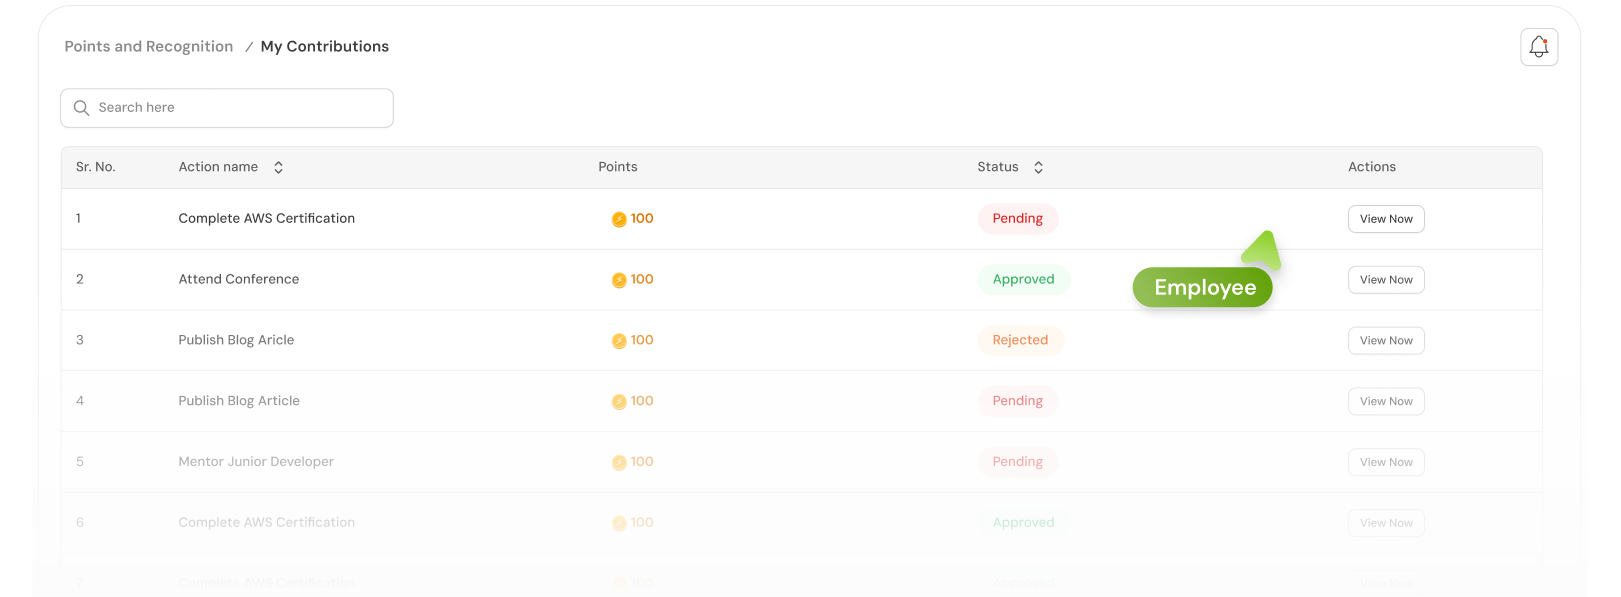Image resolution: width=1621 pixels, height=597 pixels.
Task: Open View Now for Publish Blog Aricle
Action: coord(1386,341)
